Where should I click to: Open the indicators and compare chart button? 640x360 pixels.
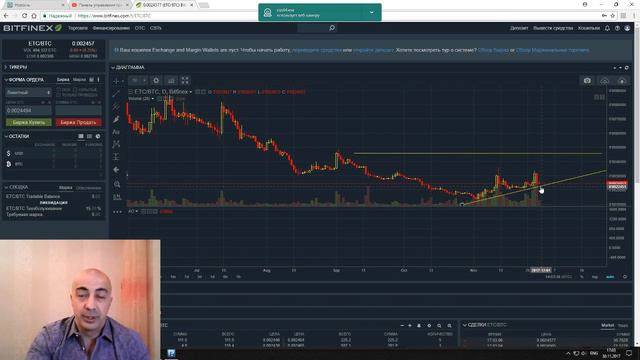coord(171,80)
